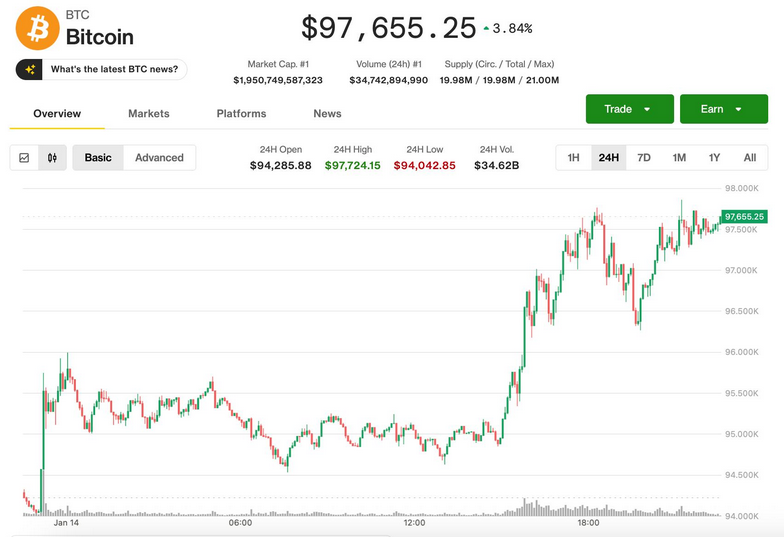View All time price history
784x537 pixels.
(749, 157)
